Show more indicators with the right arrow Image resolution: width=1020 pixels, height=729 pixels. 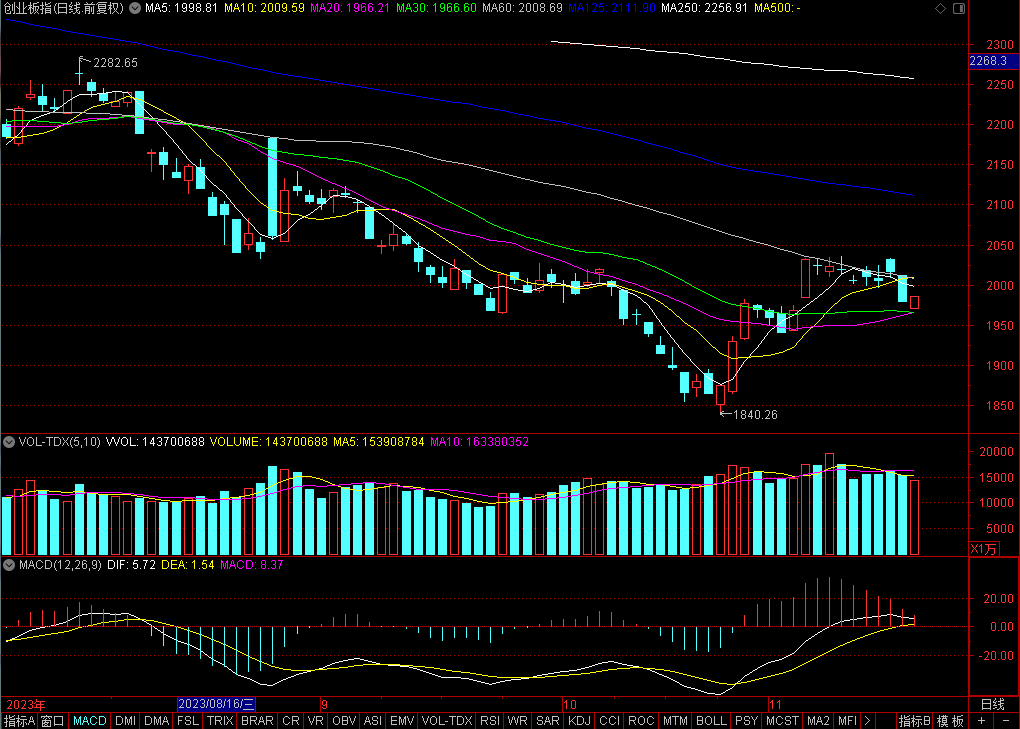(x=866, y=721)
